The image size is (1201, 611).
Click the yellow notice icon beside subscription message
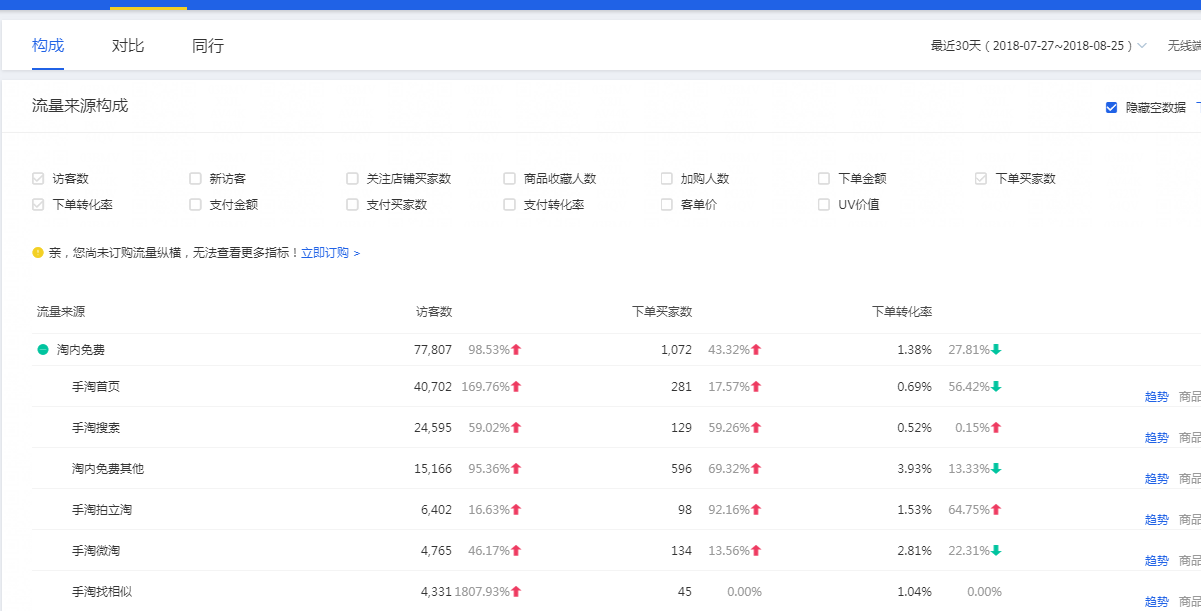coord(38,253)
